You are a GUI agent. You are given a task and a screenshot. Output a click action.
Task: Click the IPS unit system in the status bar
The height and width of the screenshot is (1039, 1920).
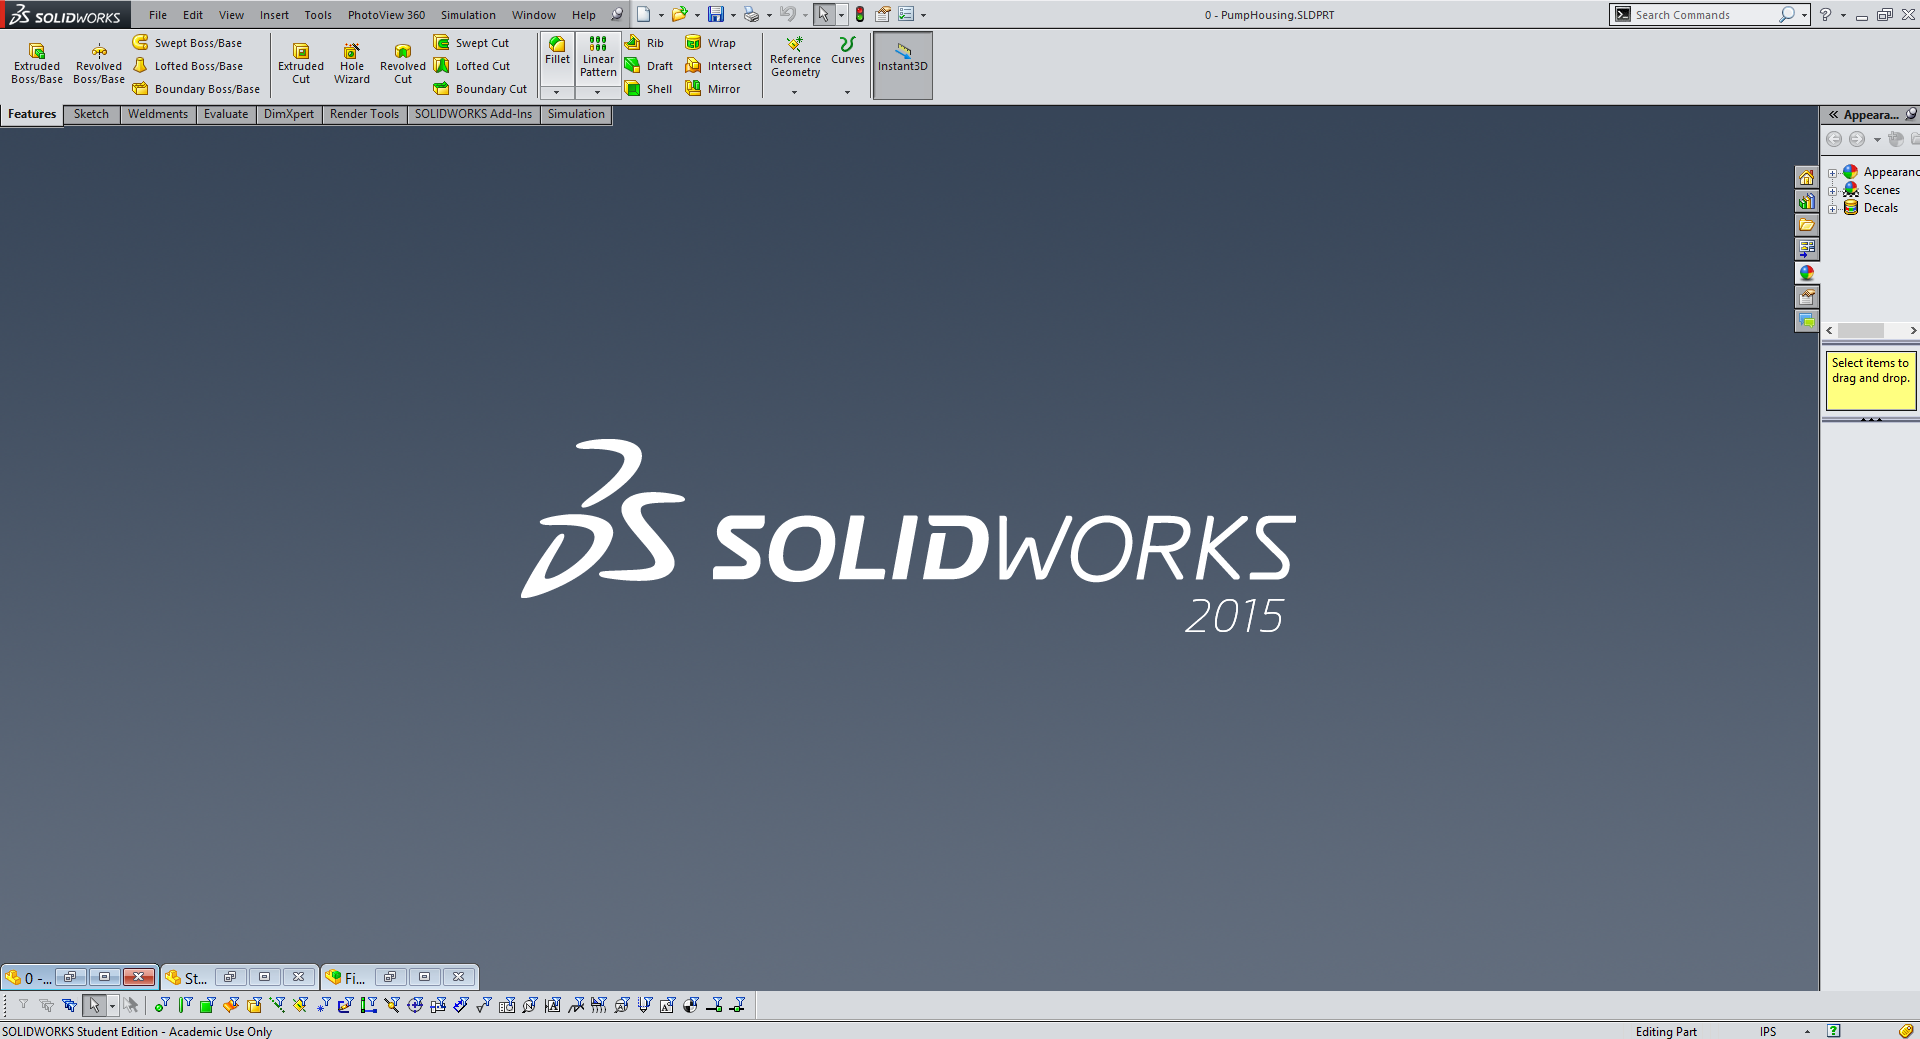(1768, 1031)
